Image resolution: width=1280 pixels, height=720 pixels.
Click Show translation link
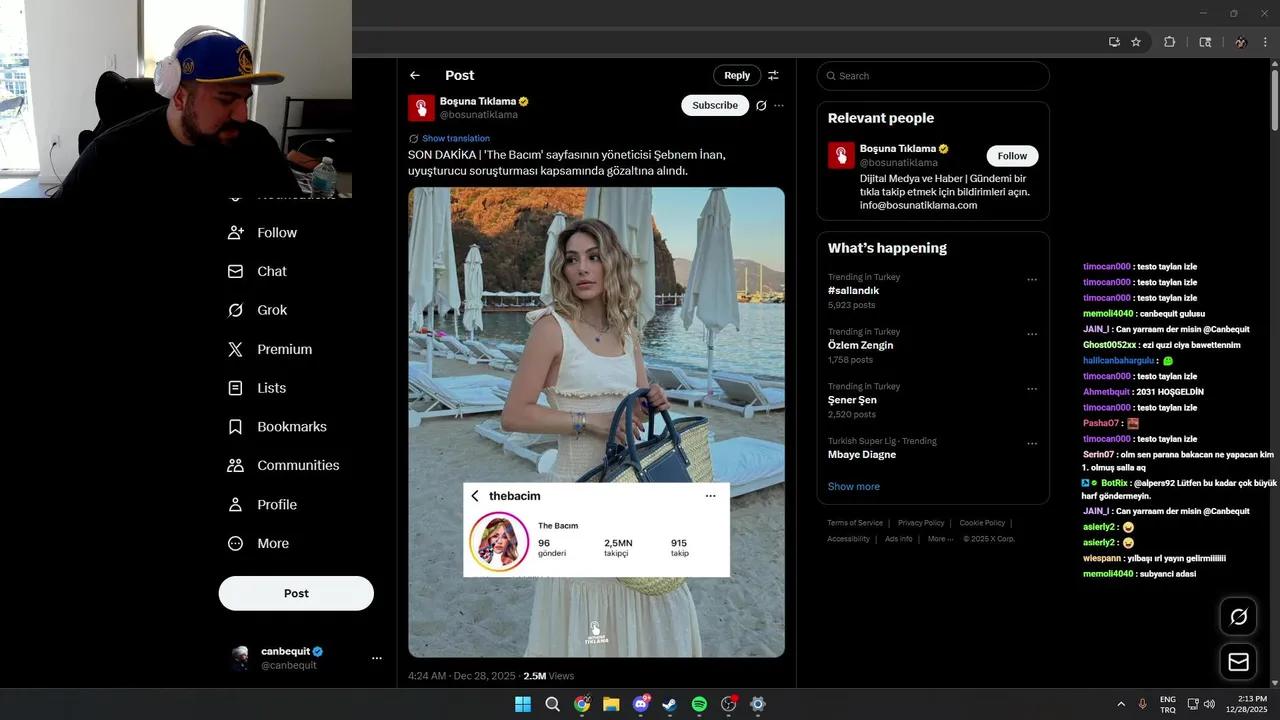click(456, 138)
